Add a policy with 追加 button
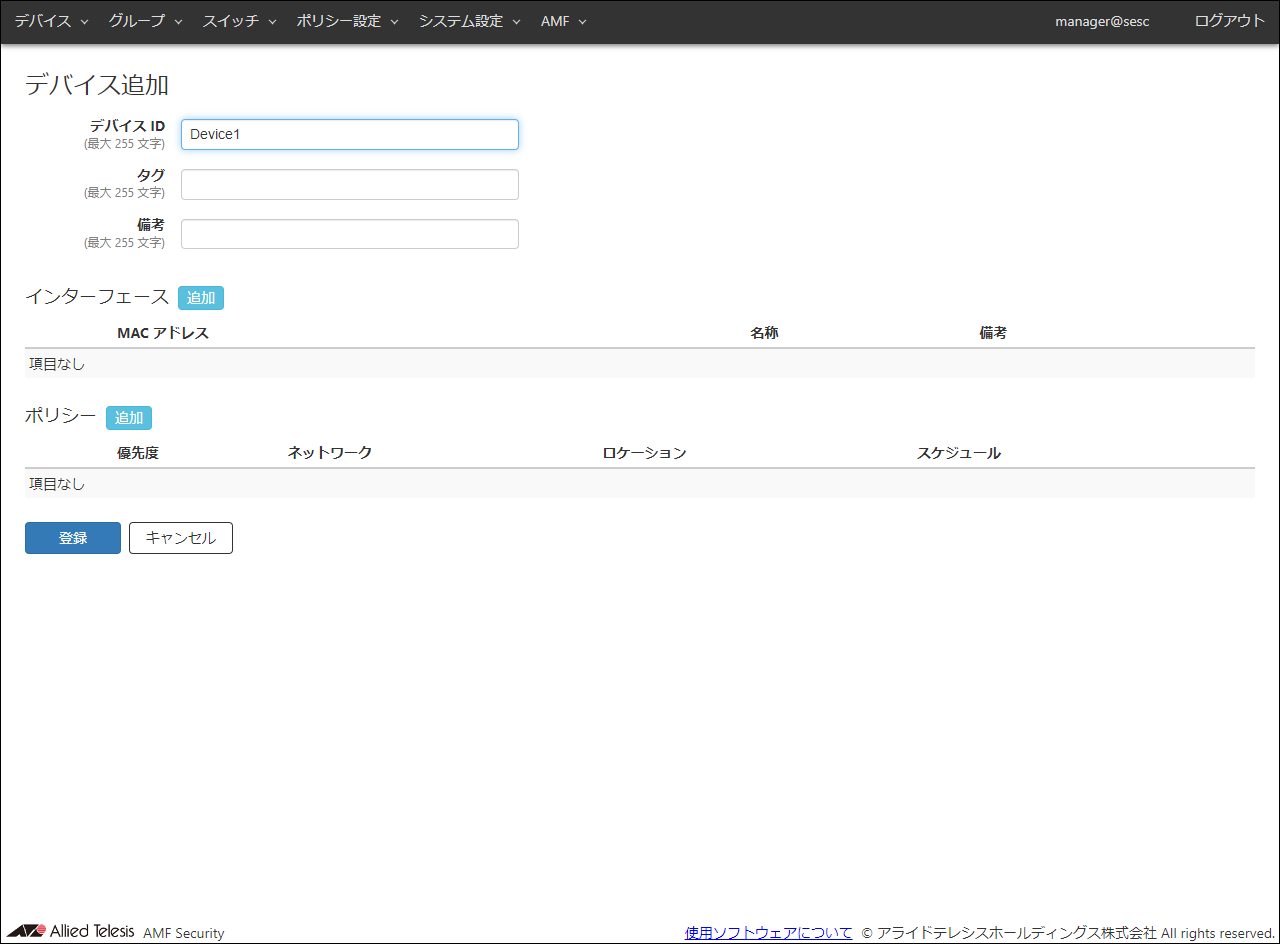This screenshot has width=1280, height=944. (129, 418)
